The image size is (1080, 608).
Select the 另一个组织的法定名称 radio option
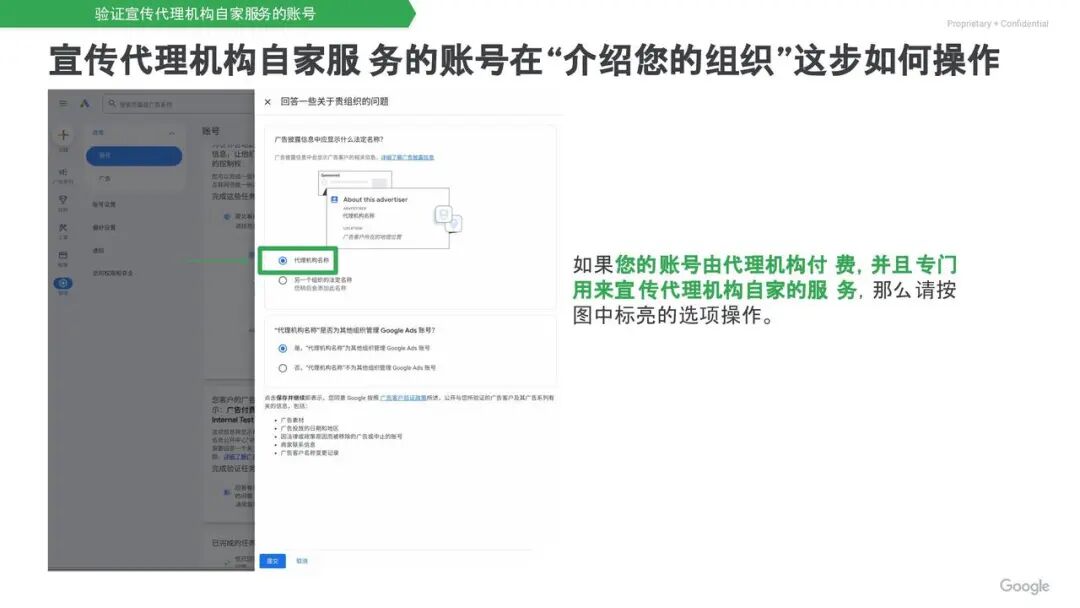[x=282, y=280]
